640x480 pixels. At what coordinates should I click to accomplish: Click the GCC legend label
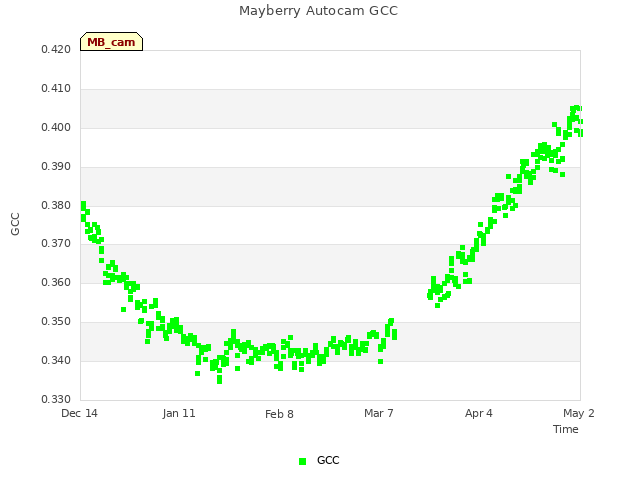pyautogui.click(x=328, y=460)
